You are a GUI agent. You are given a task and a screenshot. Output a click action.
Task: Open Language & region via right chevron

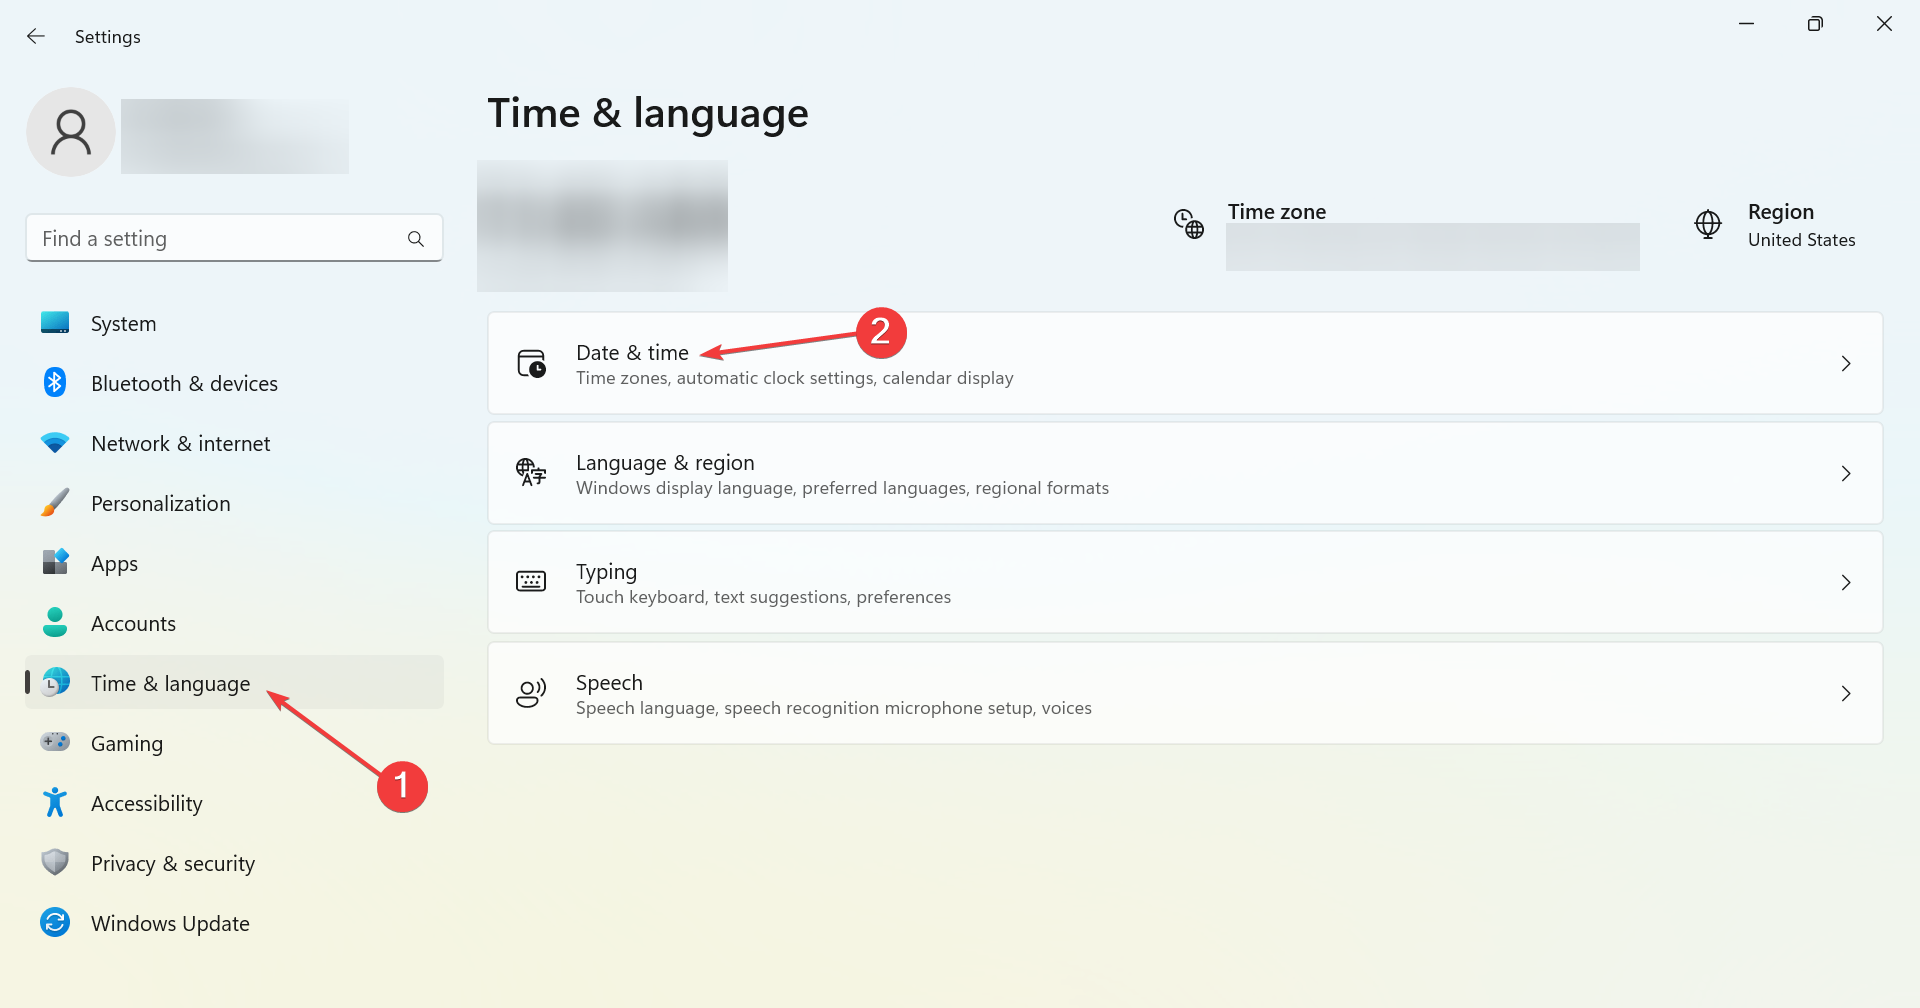click(x=1846, y=473)
